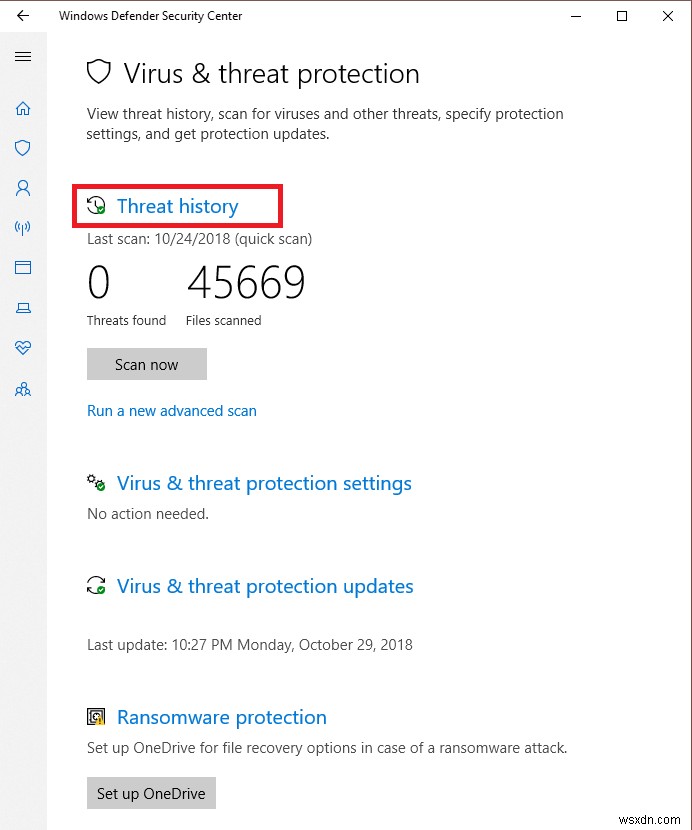Click Set up OneDrive for file recovery
Viewport: 692px width, 830px height.
pos(150,793)
